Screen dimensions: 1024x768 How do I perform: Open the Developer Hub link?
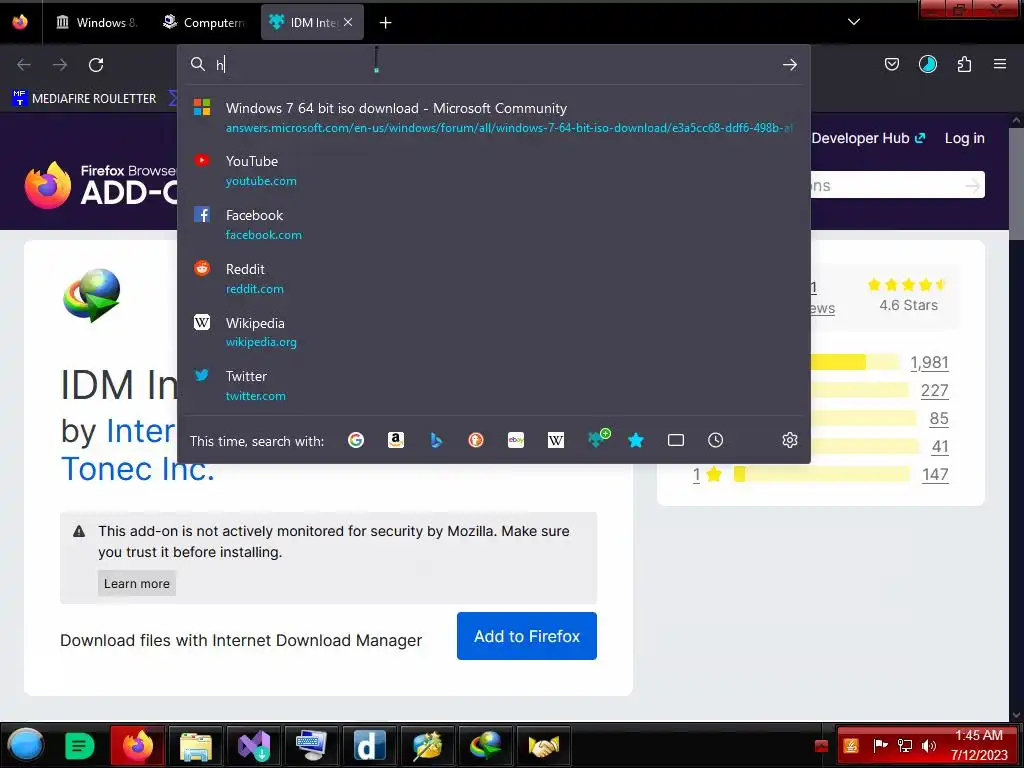point(868,138)
